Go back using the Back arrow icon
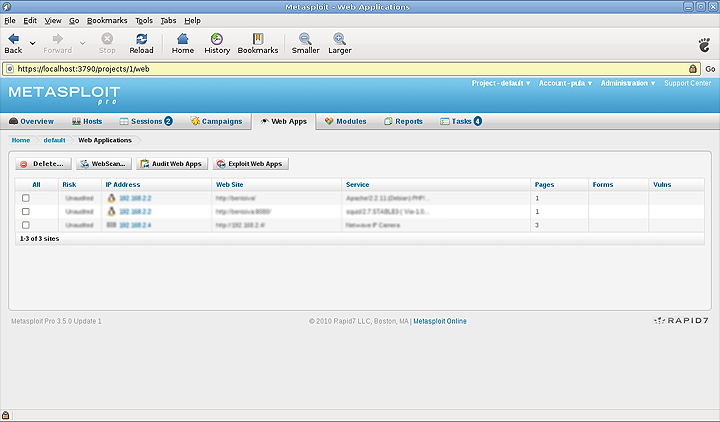The height and width of the screenshot is (422, 720). (x=13, y=39)
